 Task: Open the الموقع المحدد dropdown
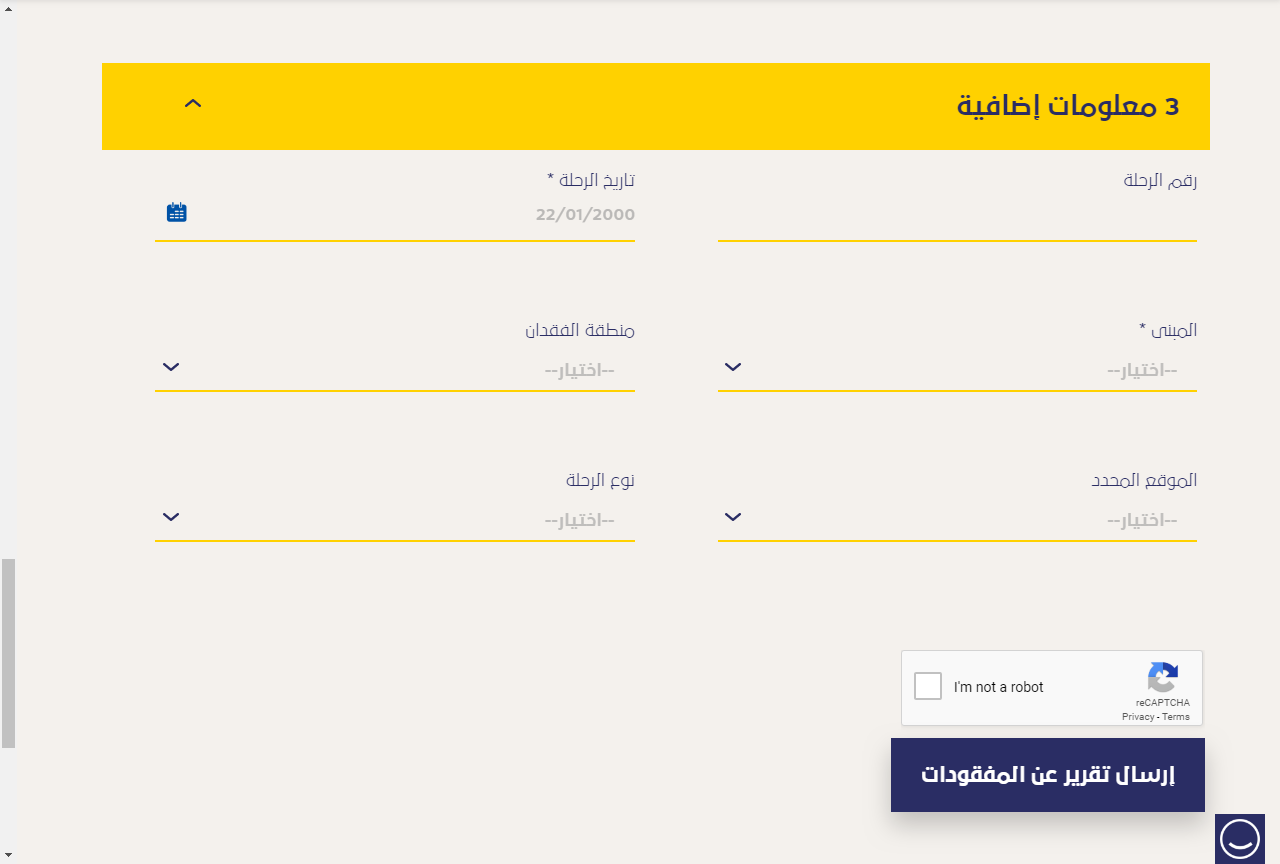[957, 520]
